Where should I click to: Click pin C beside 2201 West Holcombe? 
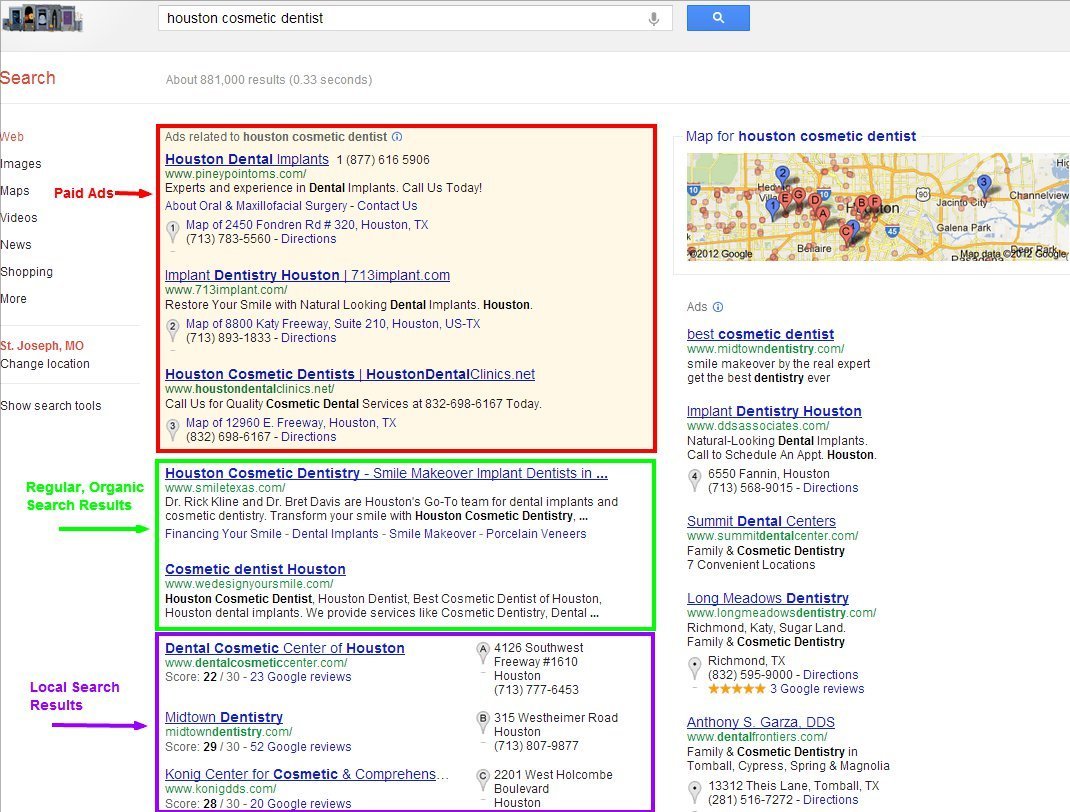[x=482, y=779]
